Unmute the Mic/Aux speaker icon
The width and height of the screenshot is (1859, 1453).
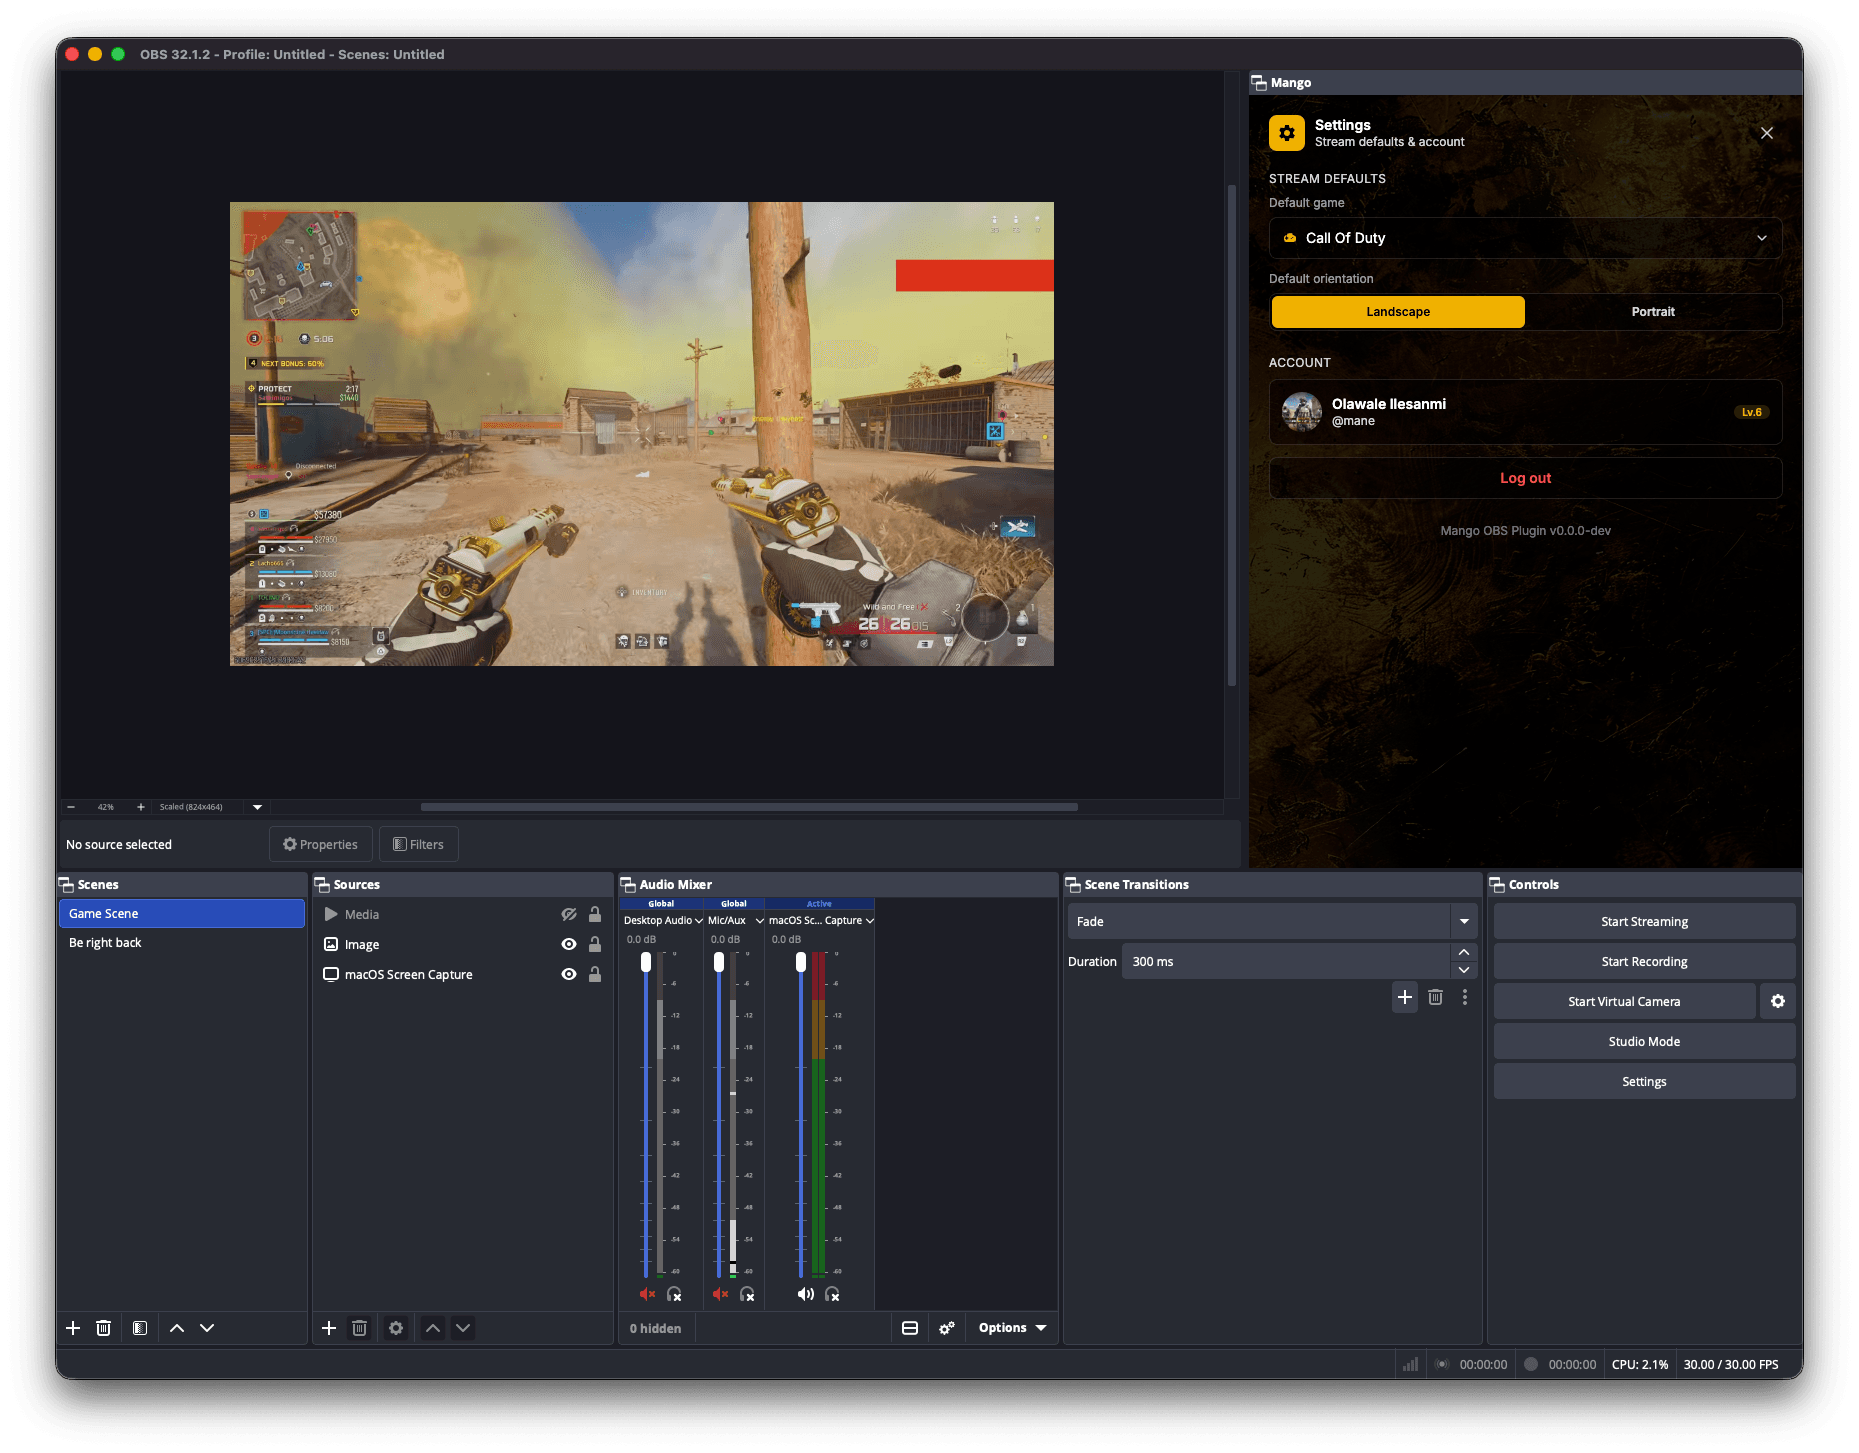coord(720,1294)
